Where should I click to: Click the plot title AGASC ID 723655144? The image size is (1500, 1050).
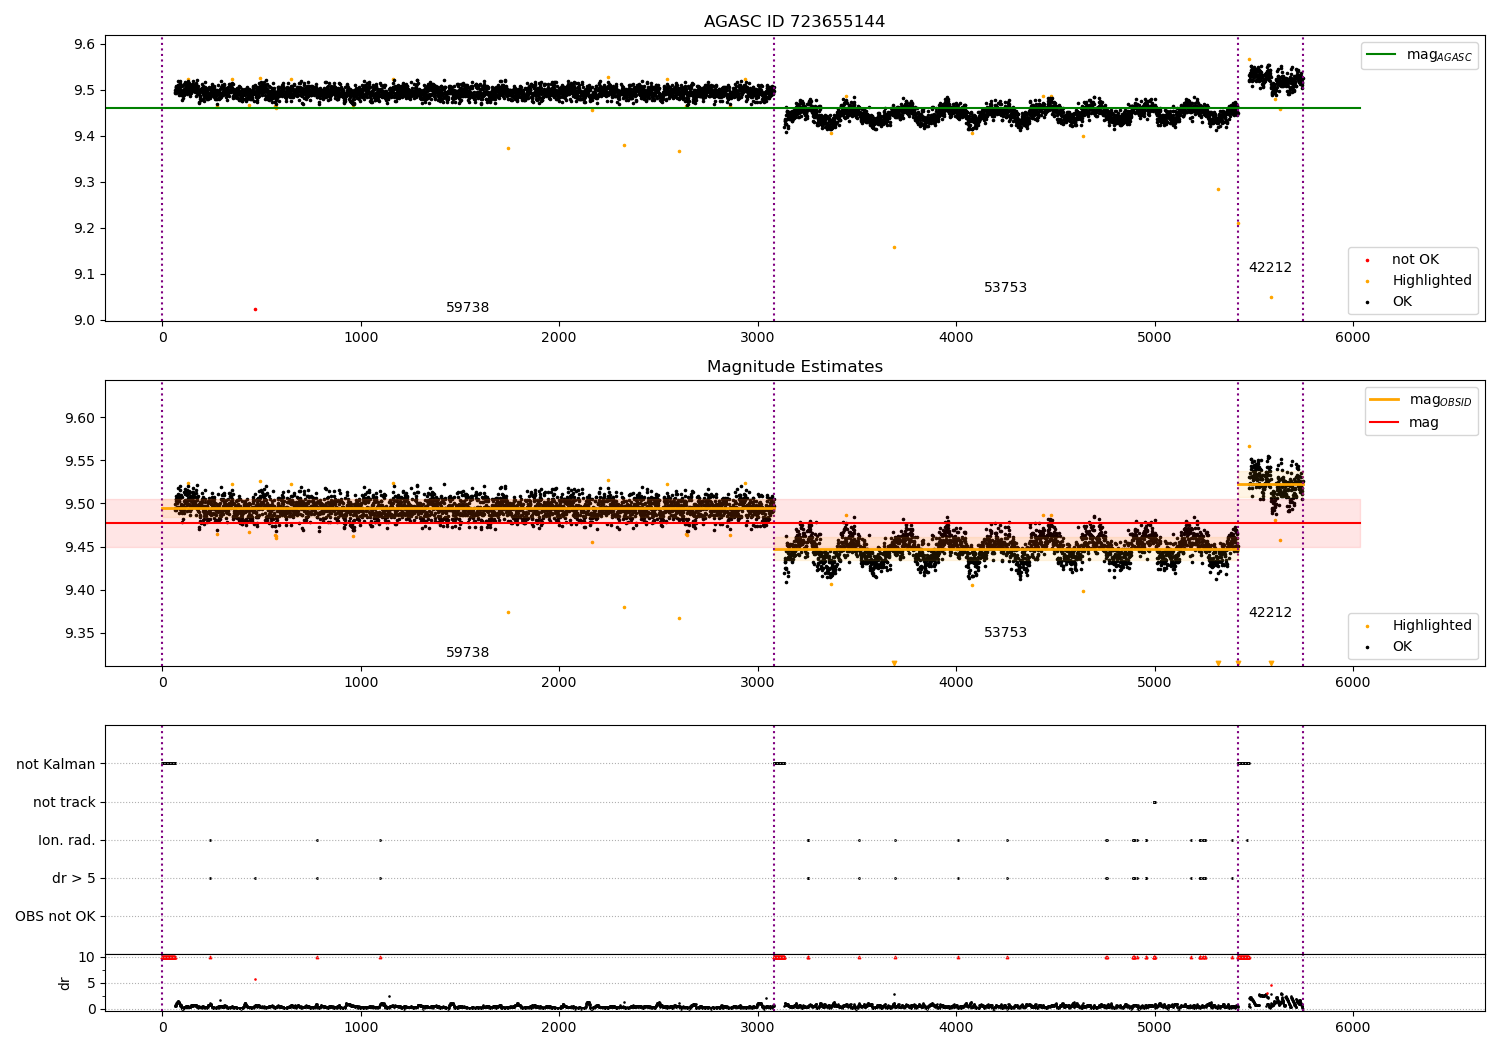[x=794, y=22]
